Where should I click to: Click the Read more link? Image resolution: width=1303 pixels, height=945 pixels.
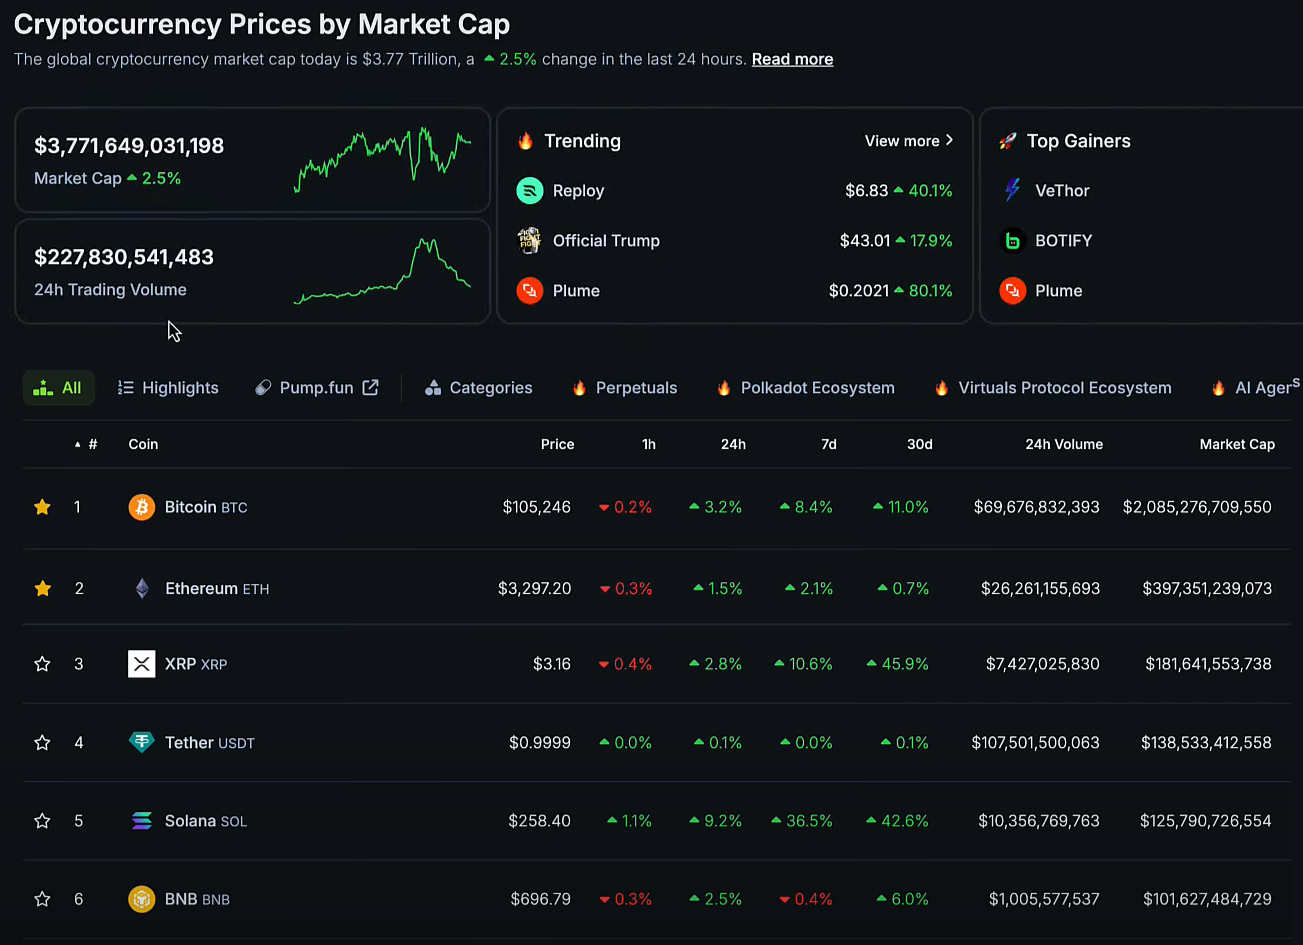(792, 59)
